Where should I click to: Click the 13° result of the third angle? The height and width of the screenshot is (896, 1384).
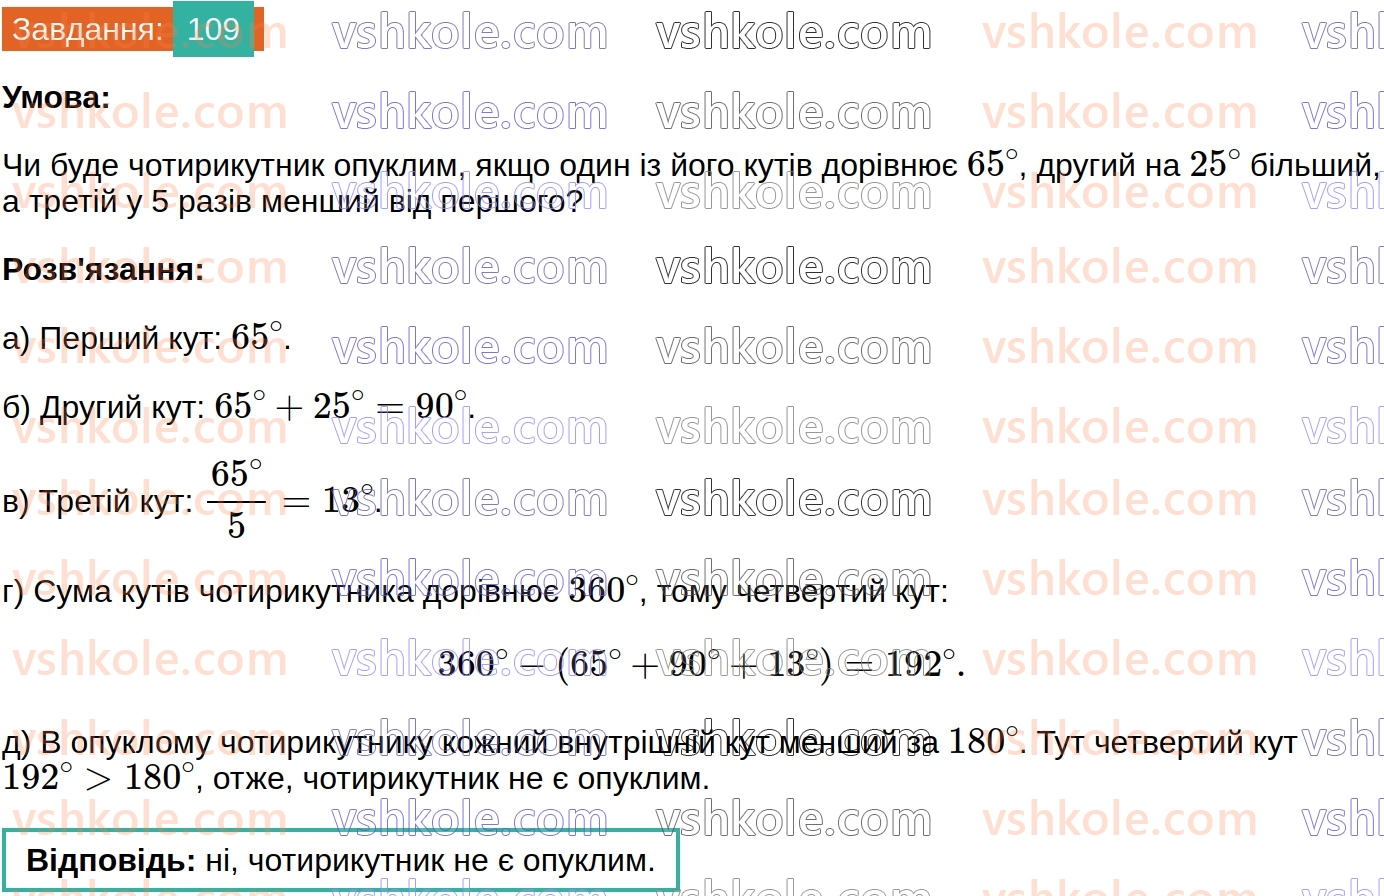coord(348,501)
